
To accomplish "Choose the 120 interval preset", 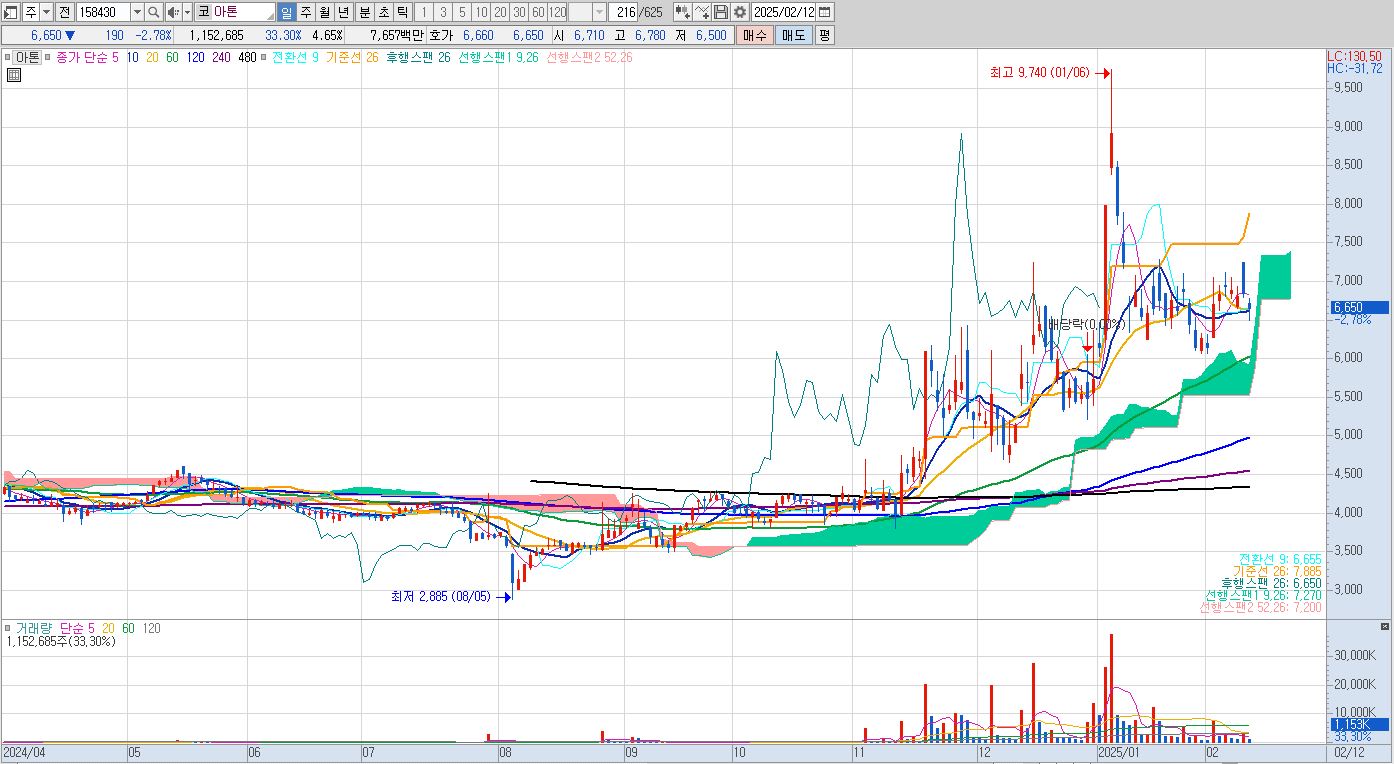I will (x=557, y=12).
